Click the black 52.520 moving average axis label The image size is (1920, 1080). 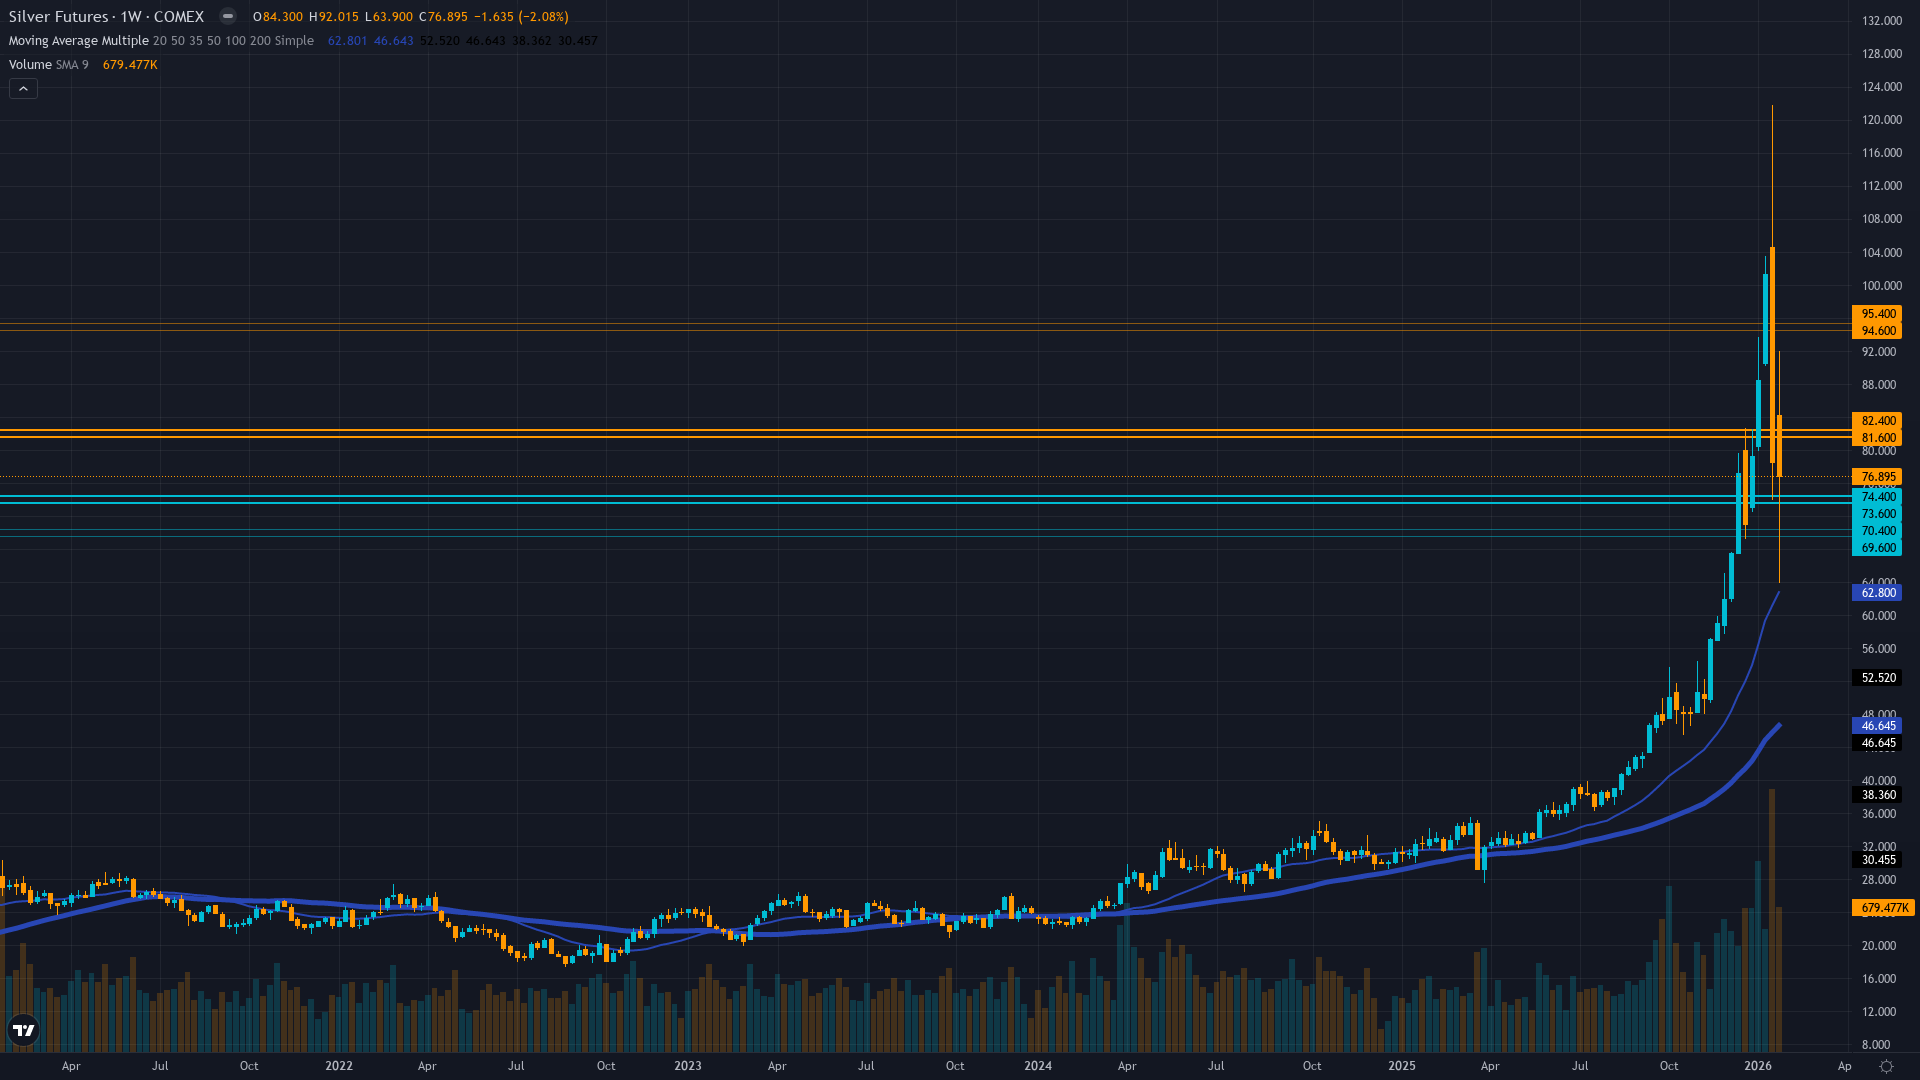pyautogui.click(x=1877, y=678)
